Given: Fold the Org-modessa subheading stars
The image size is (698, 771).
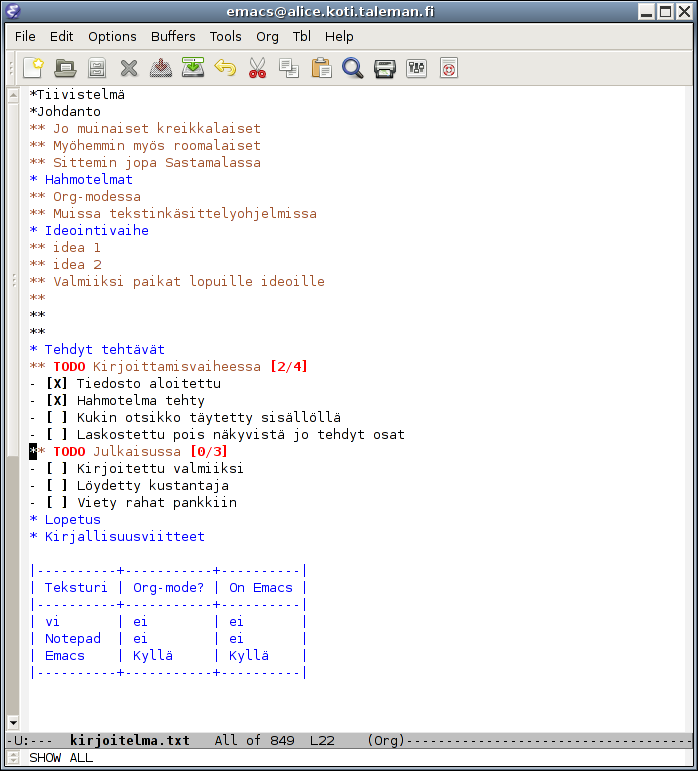Looking at the screenshot, I should tap(37, 196).
